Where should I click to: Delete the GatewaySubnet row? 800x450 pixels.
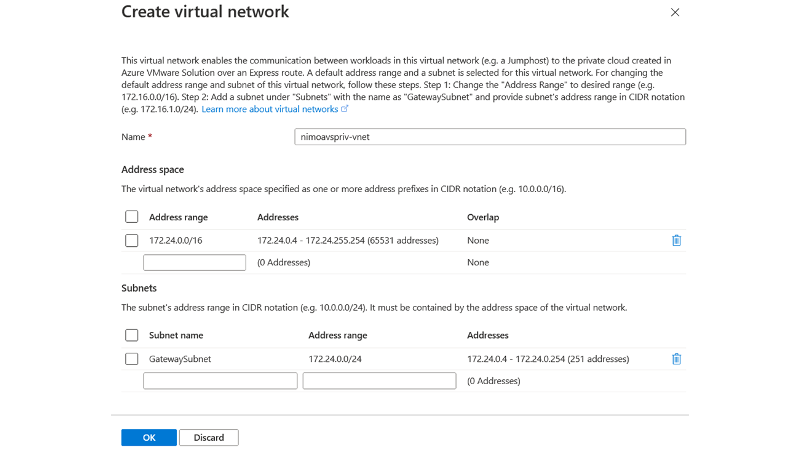(677, 359)
